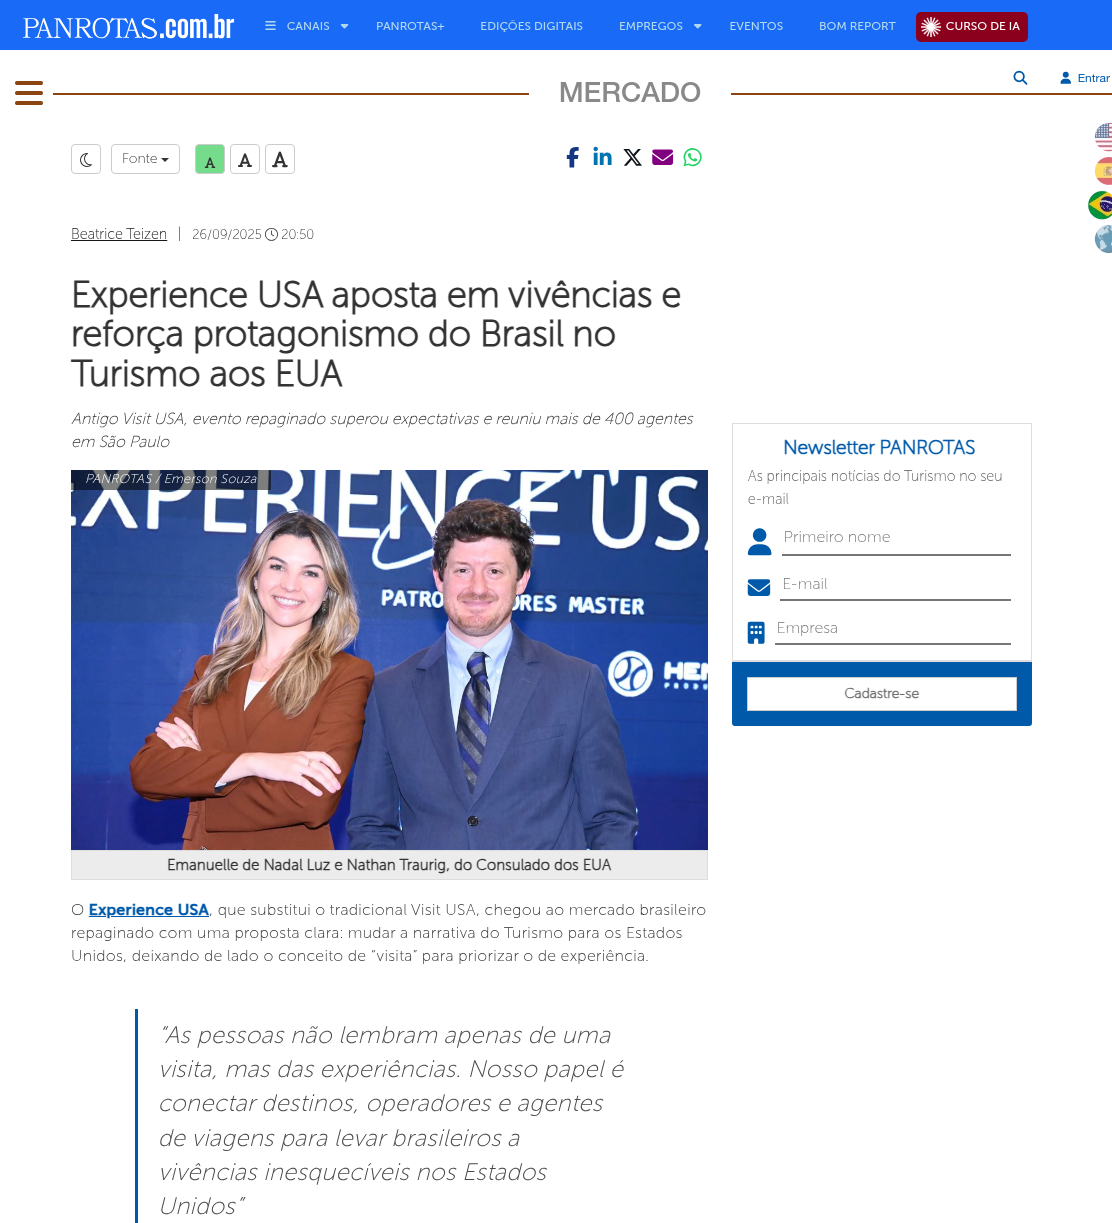Open the CANAIS dropdown menu

[x=307, y=26]
